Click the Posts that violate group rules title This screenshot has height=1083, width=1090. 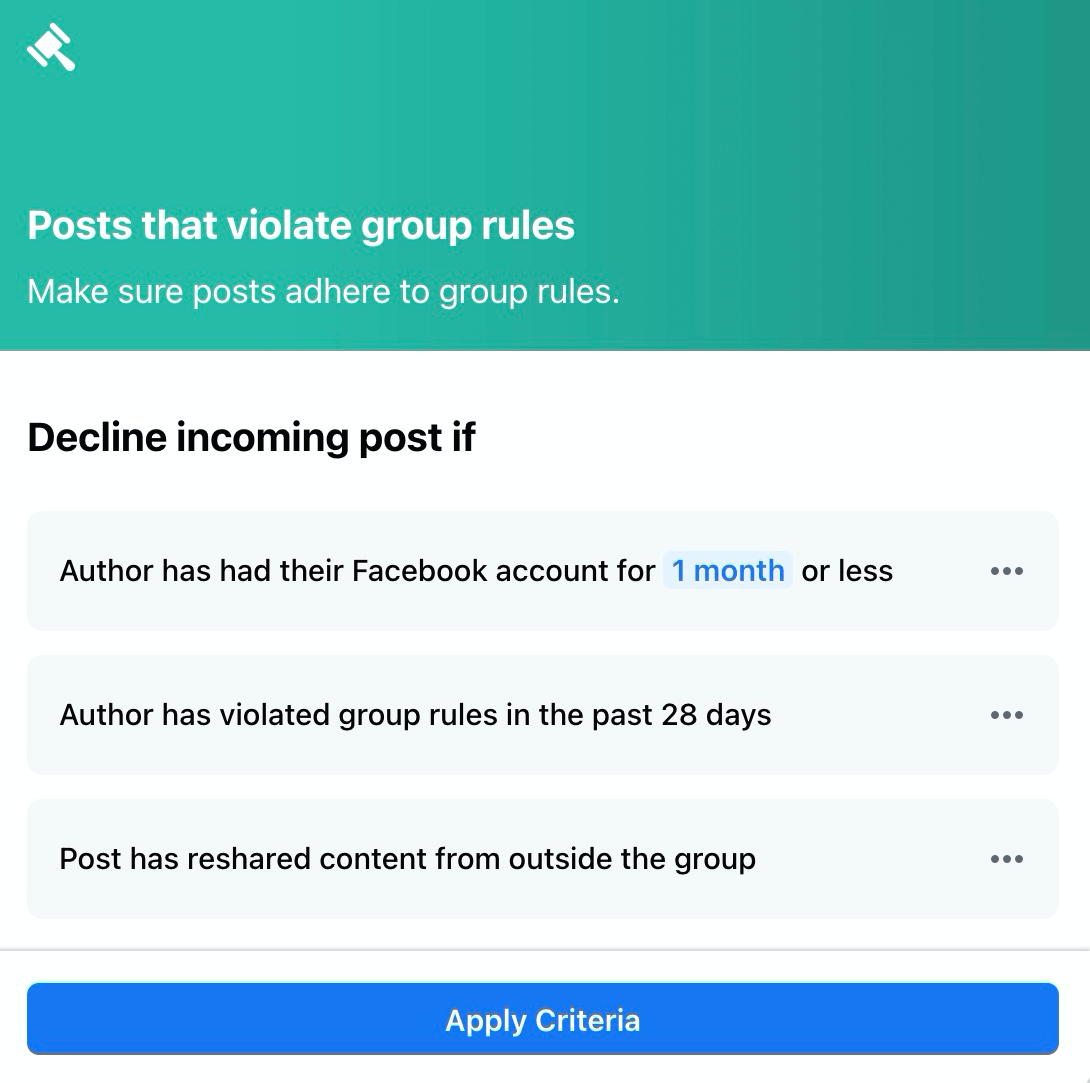pos(301,226)
